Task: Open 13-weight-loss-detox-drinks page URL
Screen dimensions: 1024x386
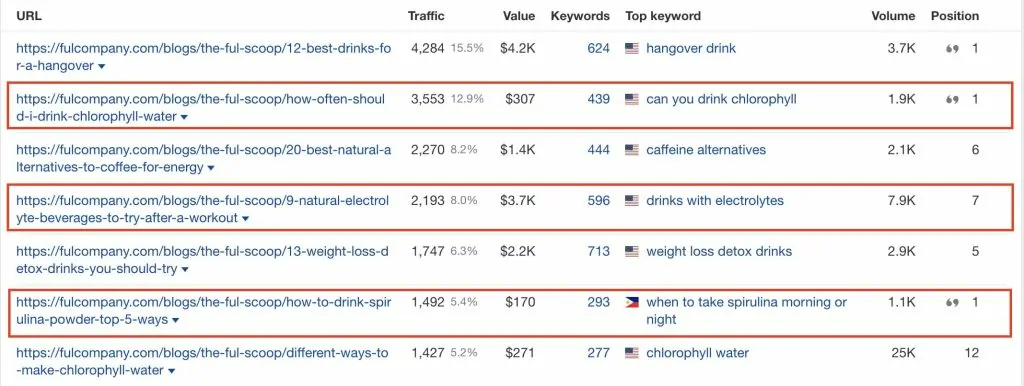Action: click(202, 260)
